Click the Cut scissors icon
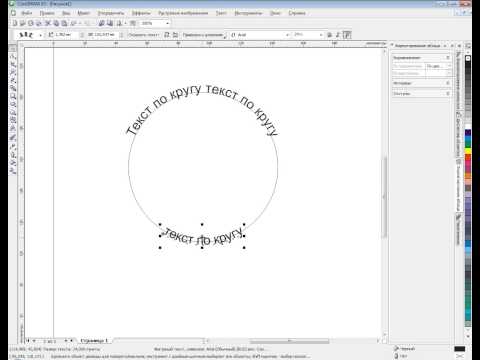 (48, 23)
